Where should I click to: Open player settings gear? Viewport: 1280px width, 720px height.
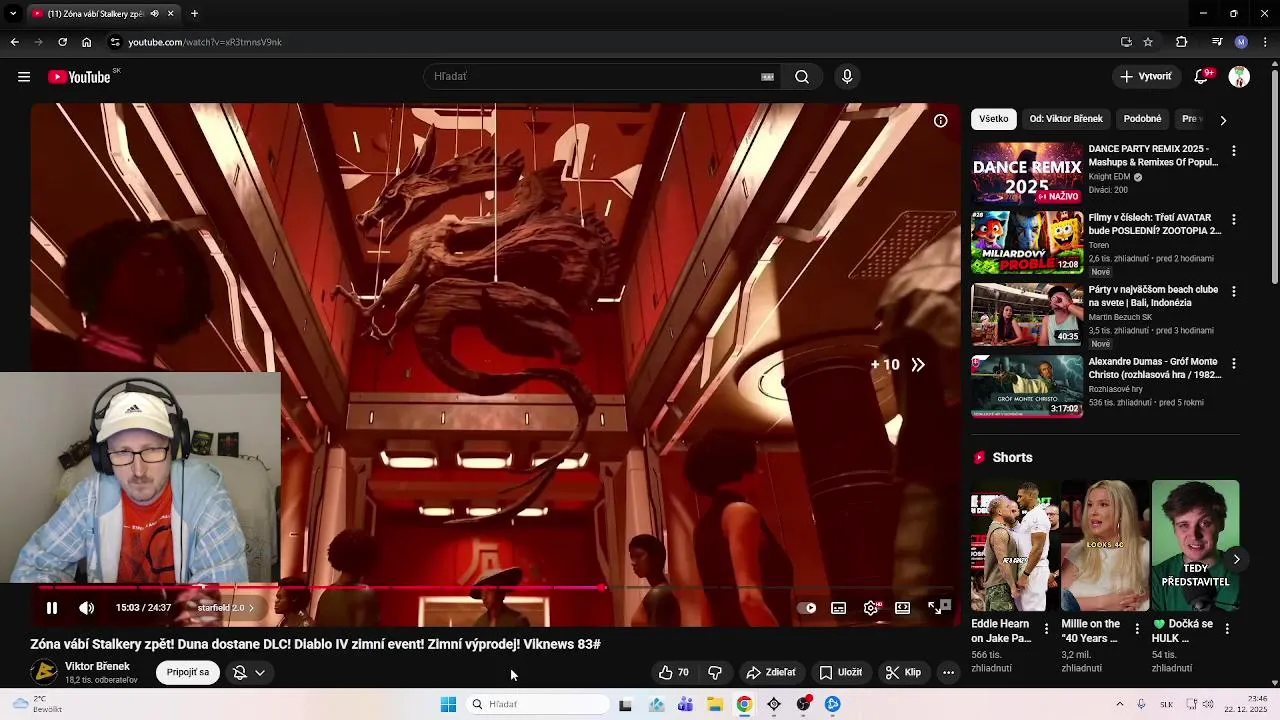pyautogui.click(x=871, y=607)
